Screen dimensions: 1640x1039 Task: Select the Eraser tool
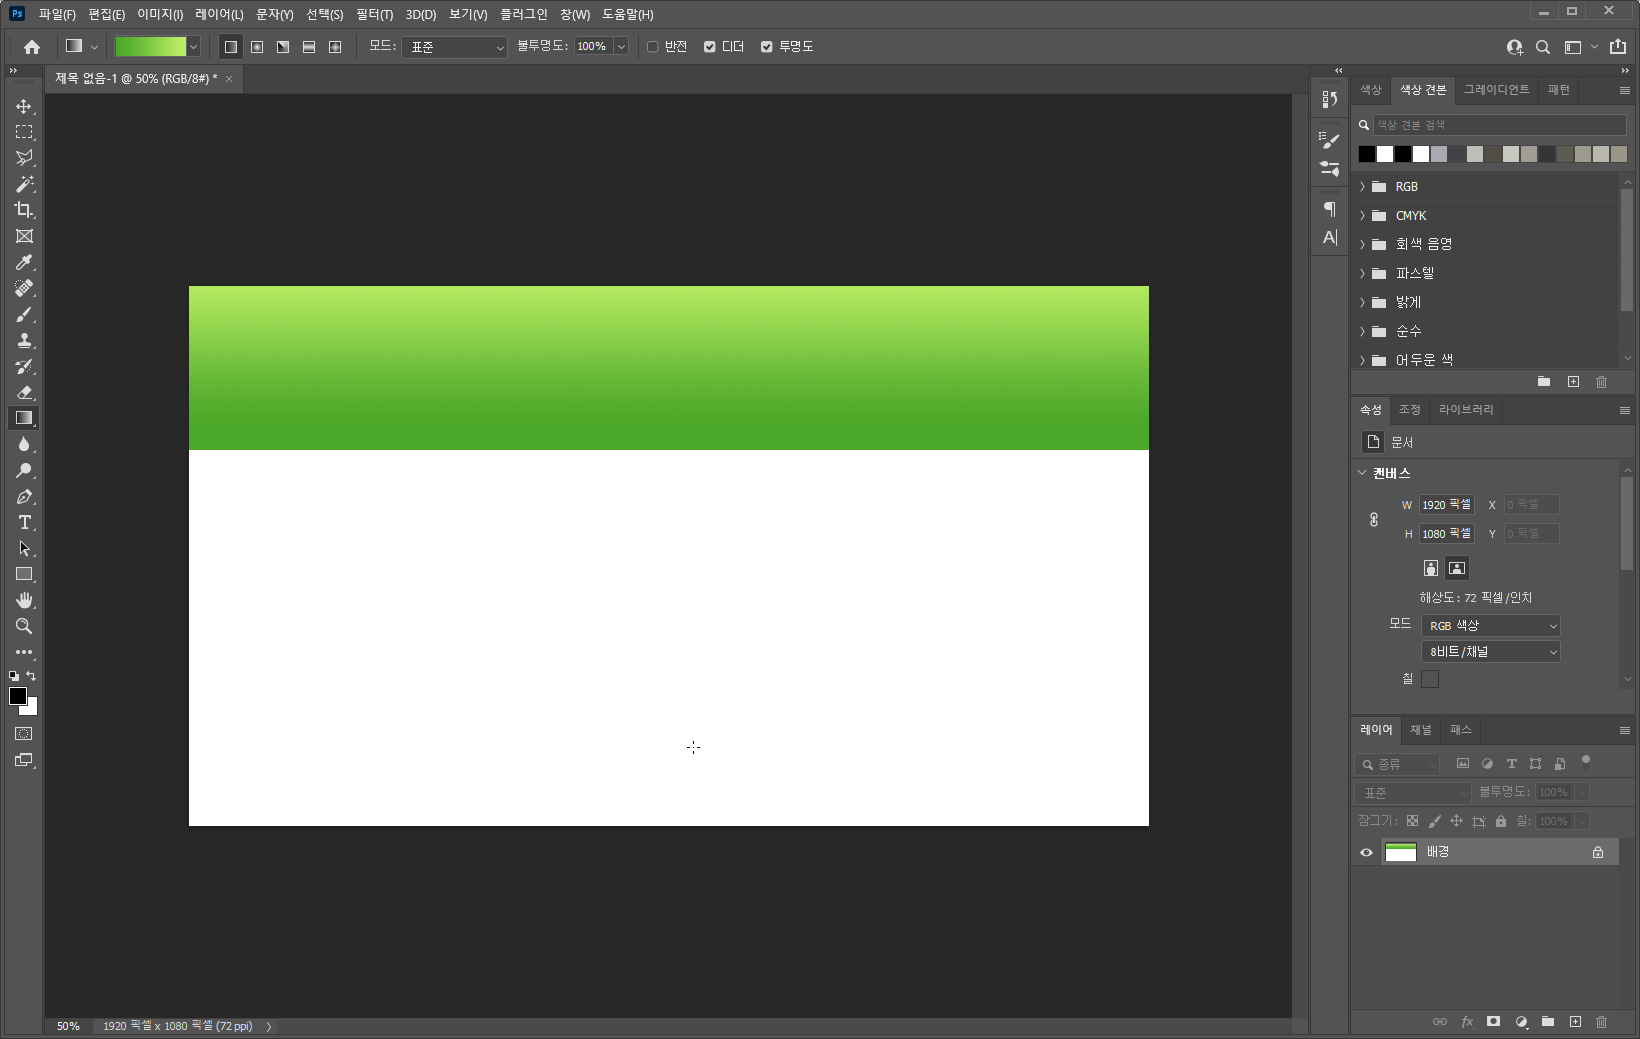pyautogui.click(x=24, y=392)
